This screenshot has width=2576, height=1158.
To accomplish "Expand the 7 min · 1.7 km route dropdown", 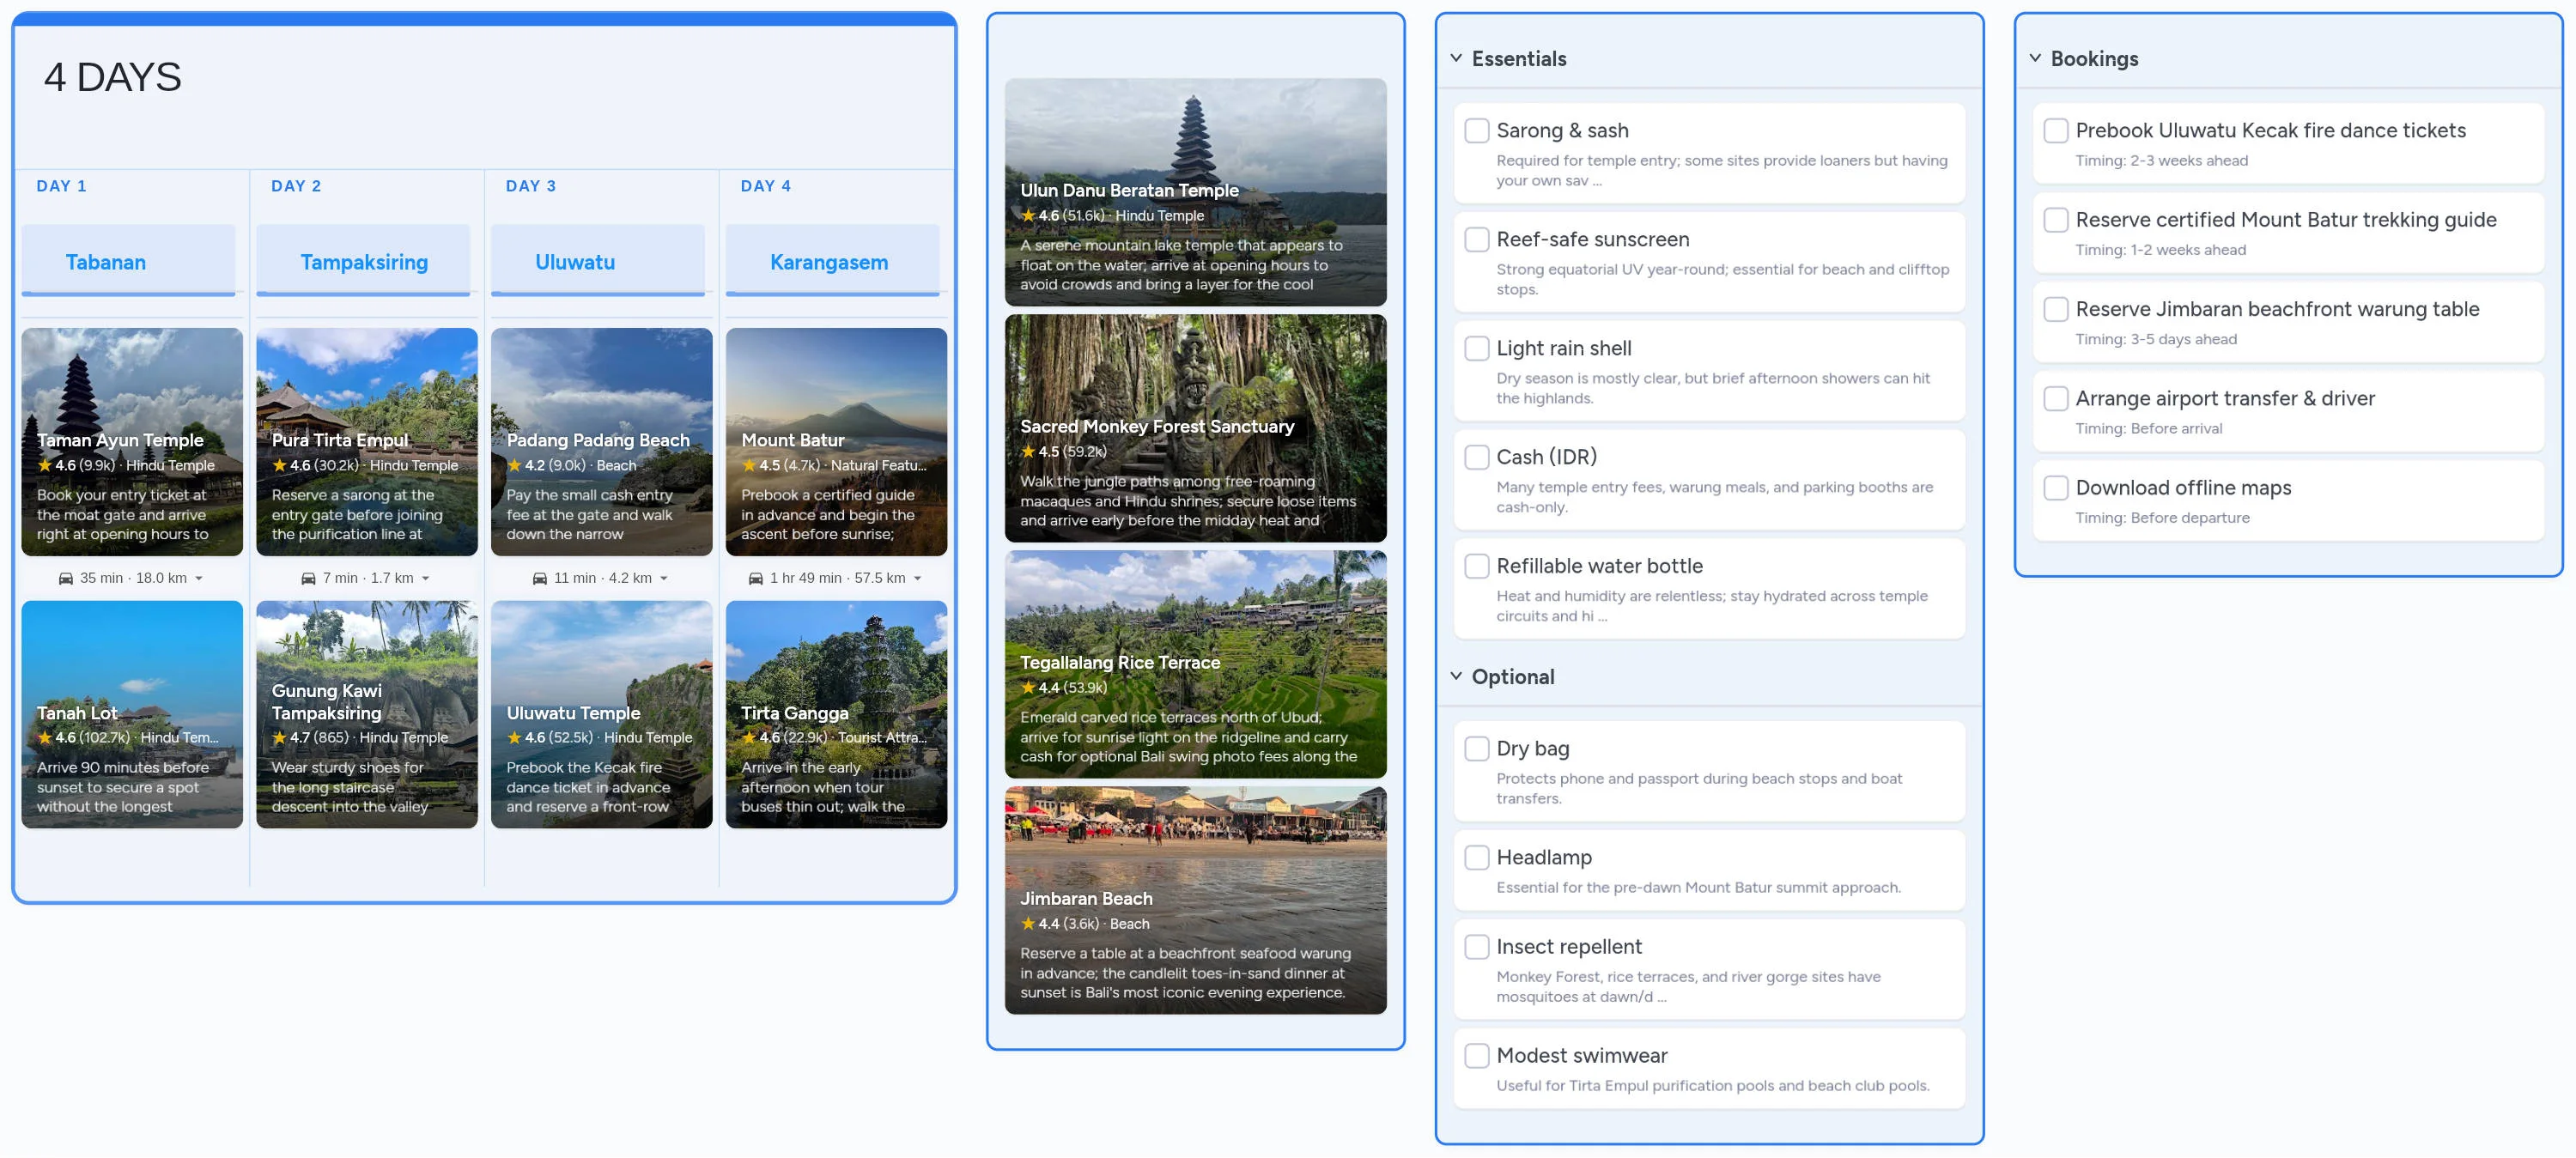I will click(x=426, y=578).
